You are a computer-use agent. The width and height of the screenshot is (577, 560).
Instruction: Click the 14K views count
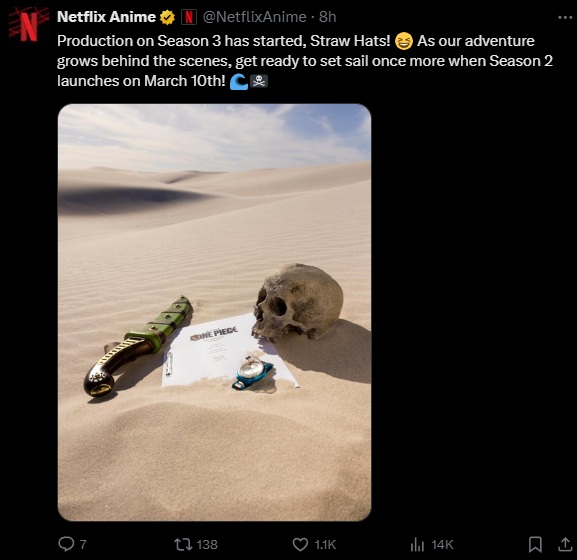(442, 545)
